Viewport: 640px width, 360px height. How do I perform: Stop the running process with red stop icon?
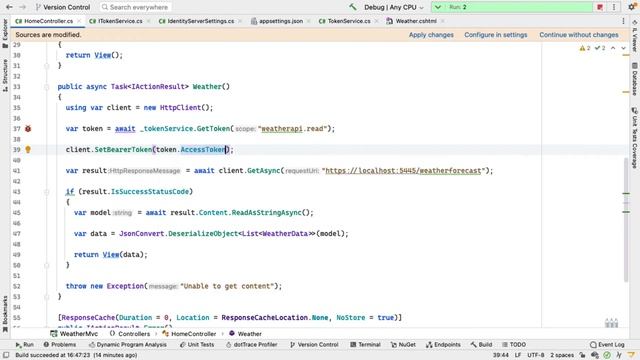click(x=600, y=7)
